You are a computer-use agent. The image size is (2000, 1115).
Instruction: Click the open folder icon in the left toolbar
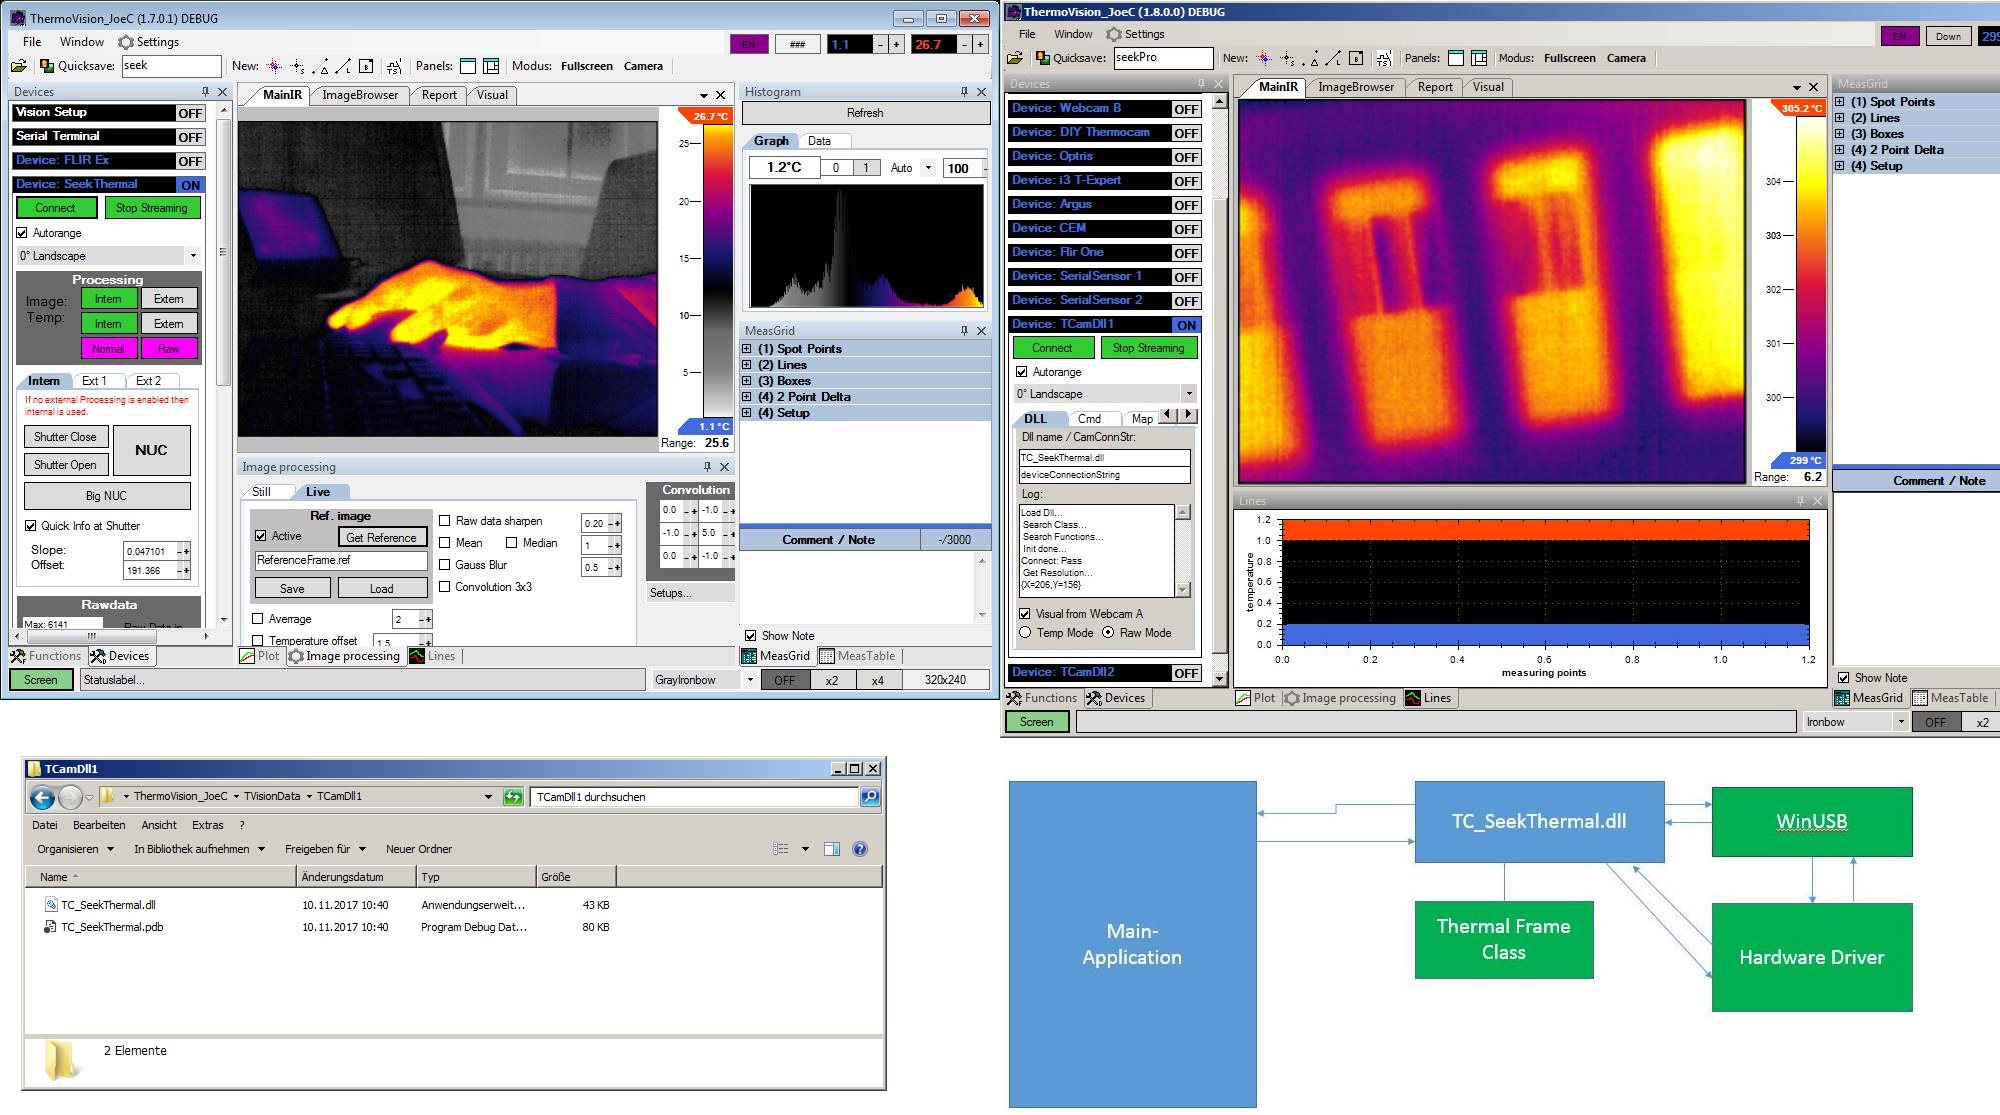[x=18, y=66]
